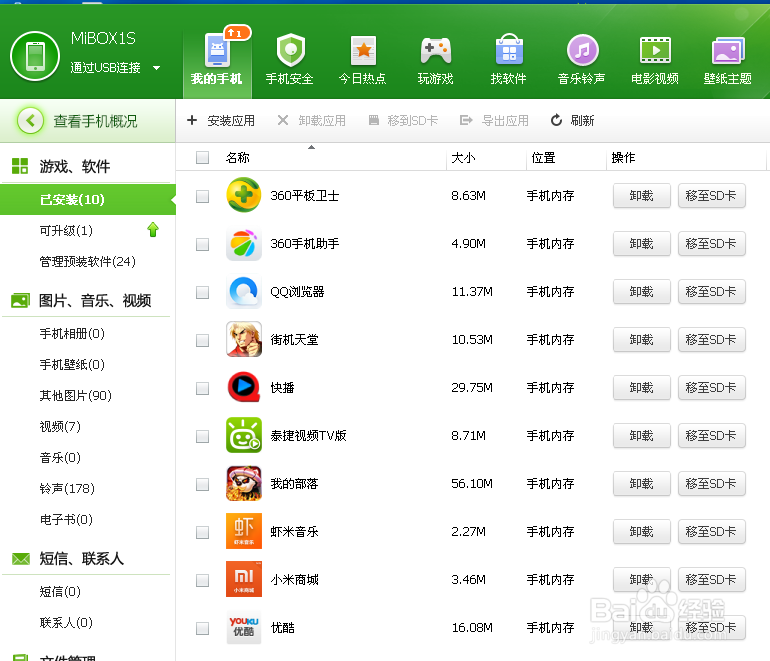The image size is (770, 661).
Task: Click the 泰捷视频TV版 app icon
Action: point(244,435)
